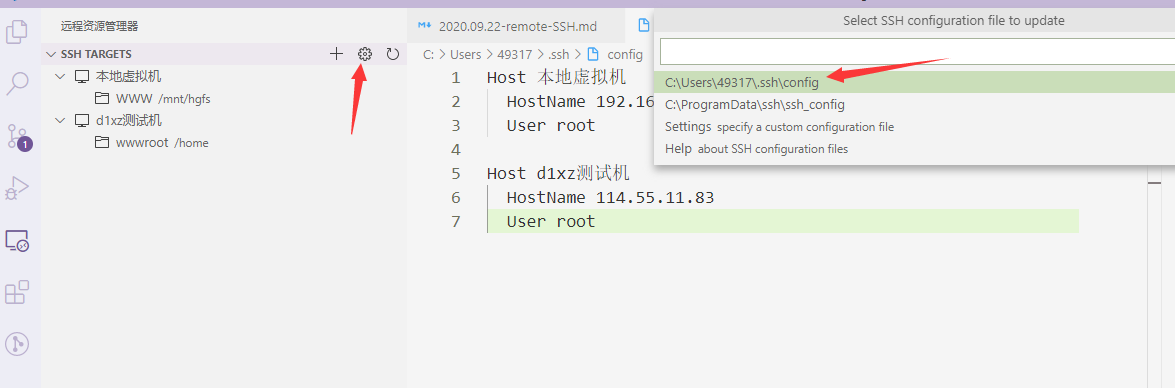Refresh the SSH targets list
Screen dimensions: 1175x388
pos(393,54)
